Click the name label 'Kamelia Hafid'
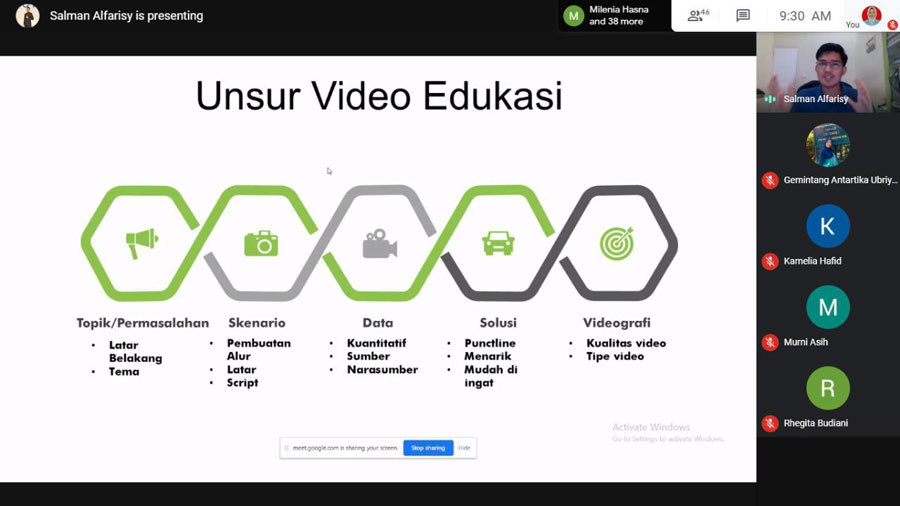Screen dimensions: 900x506 pos(812,261)
